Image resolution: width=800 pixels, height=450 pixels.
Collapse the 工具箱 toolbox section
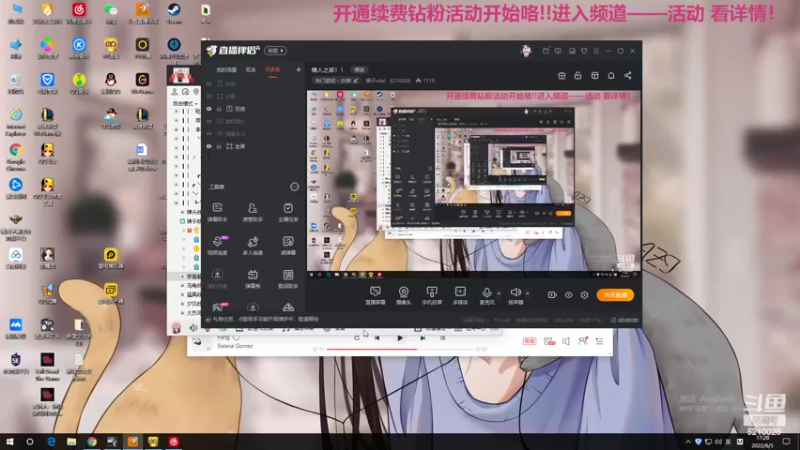[x=294, y=187]
